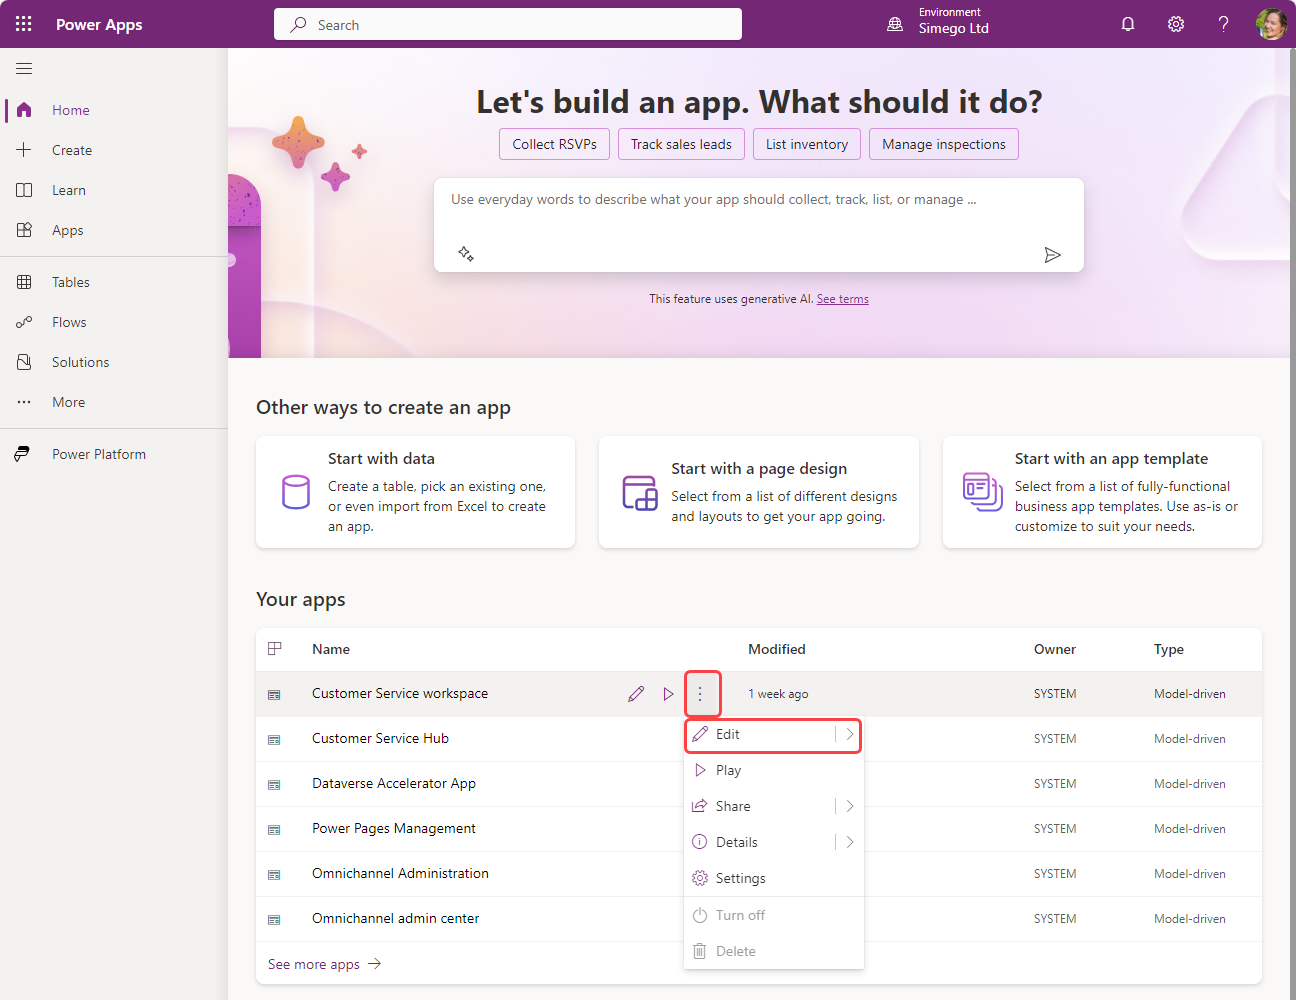
Task: Select Play in the context menu
Action: pyautogui.click(x=773, y=770)
